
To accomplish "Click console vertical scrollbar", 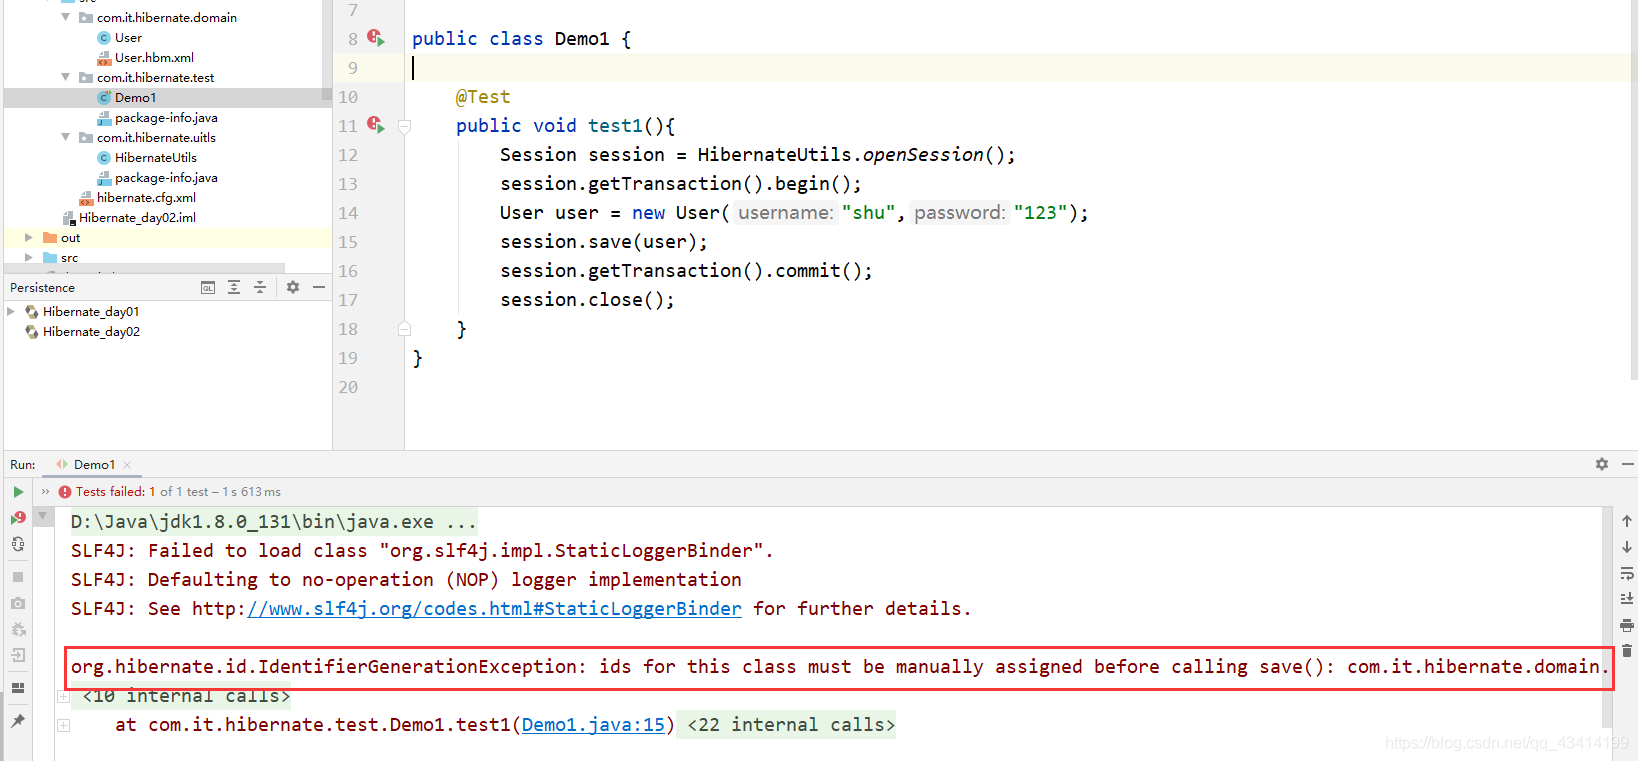I will click(1608, 617).
